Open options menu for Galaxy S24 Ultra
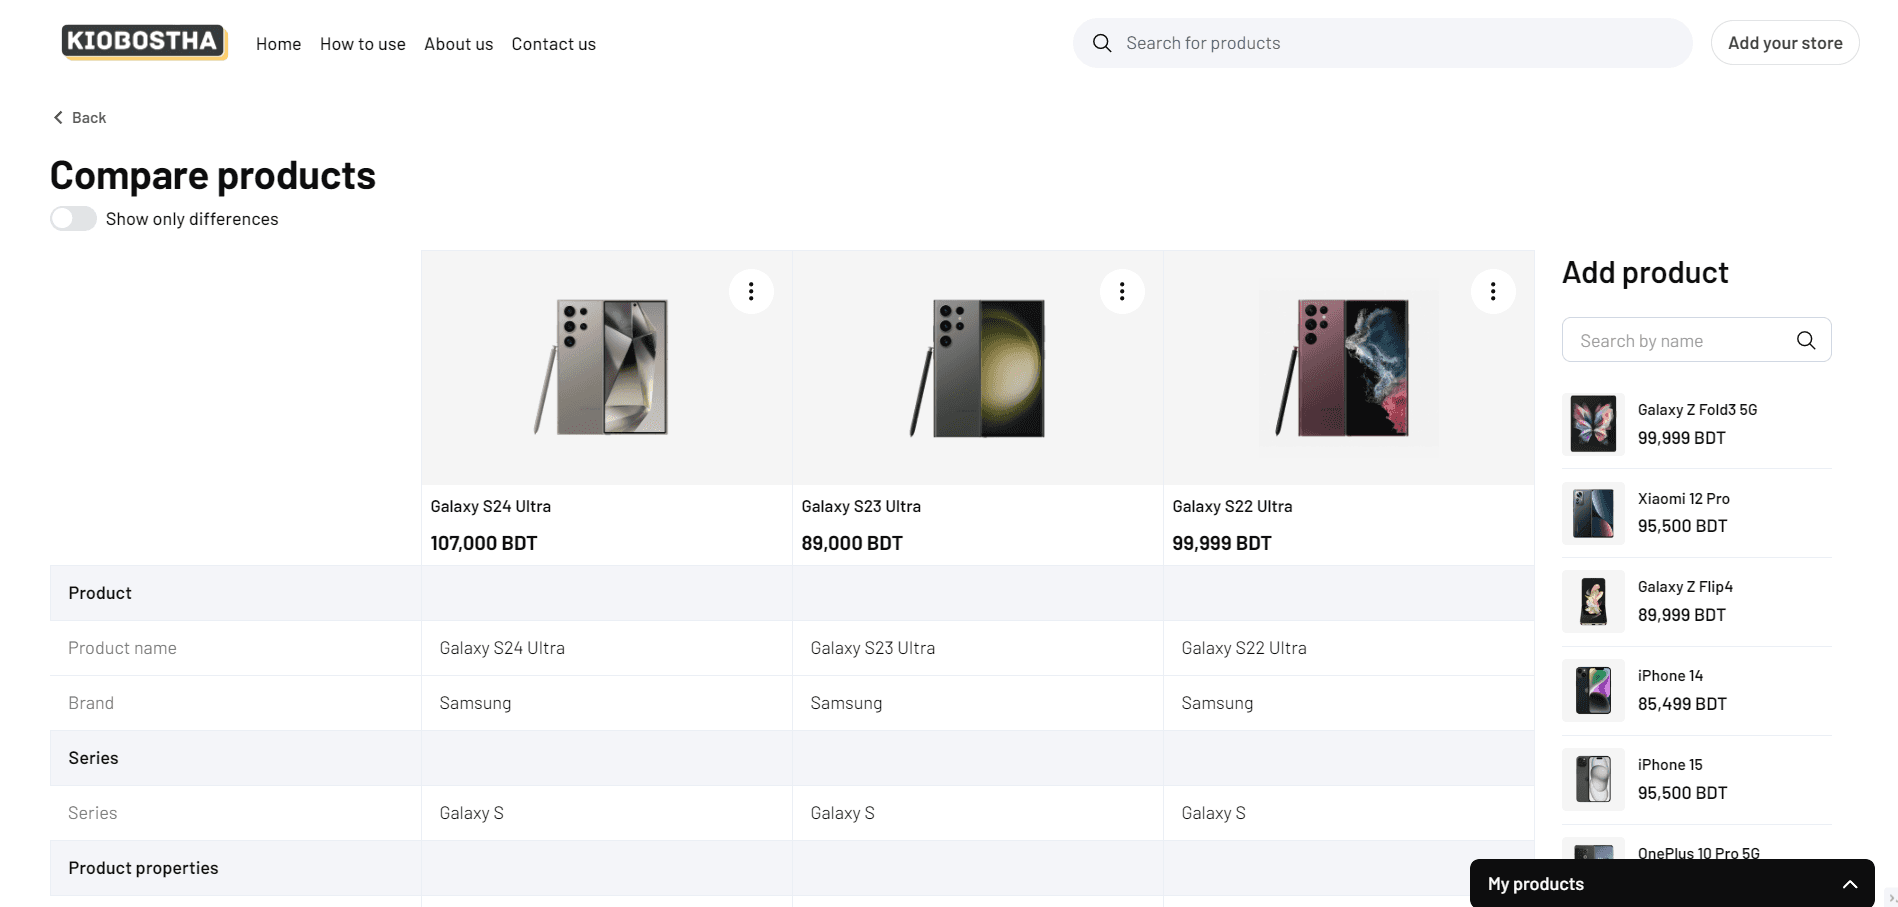This screenshot has height=907, width=1898. click(x=751, y=291)
